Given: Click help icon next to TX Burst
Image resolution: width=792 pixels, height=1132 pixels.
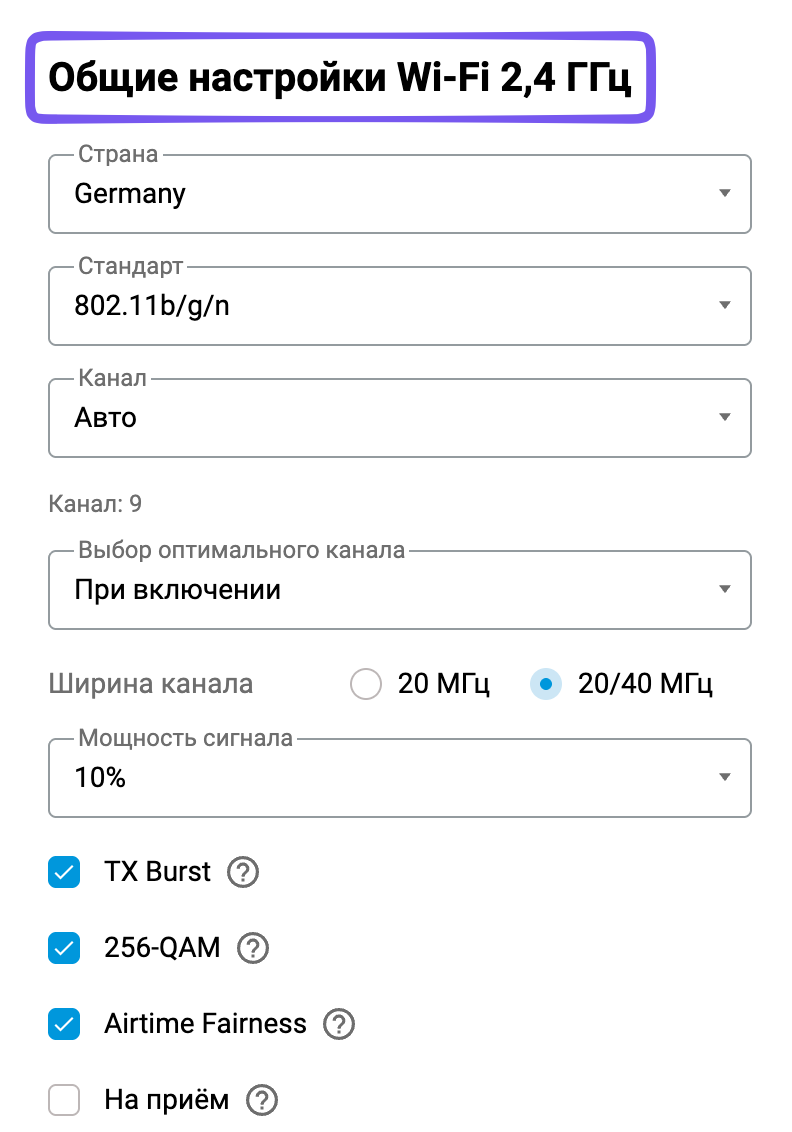Looking at the screenshot, I should coord(243,873).
